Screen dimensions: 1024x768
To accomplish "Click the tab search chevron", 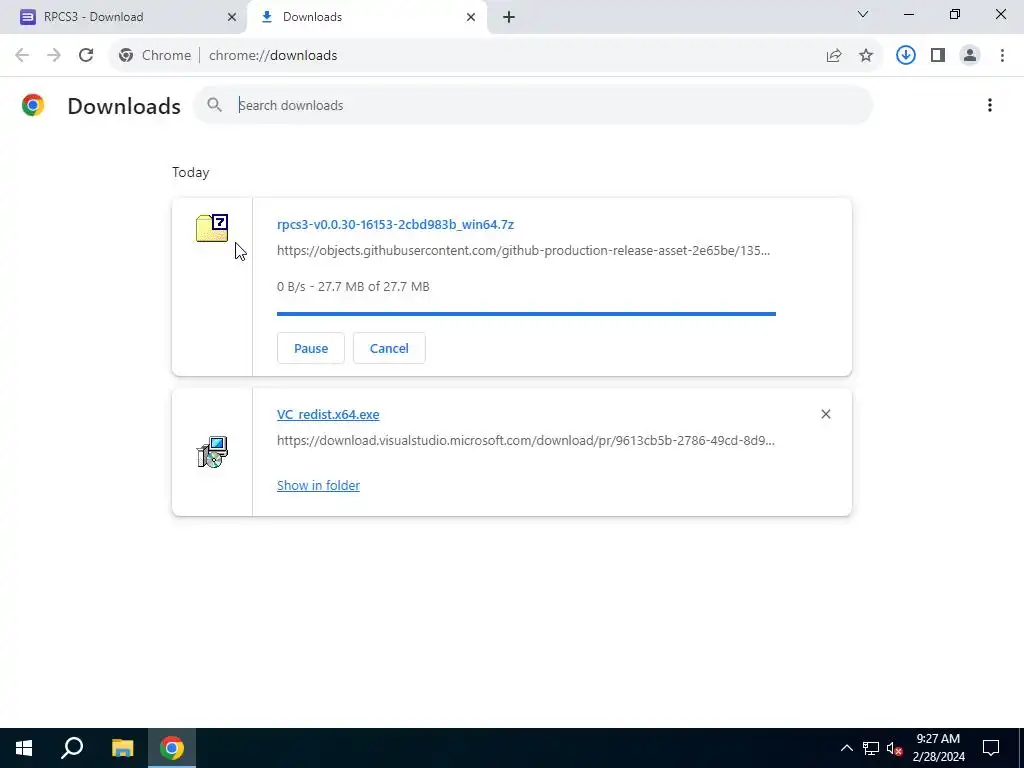I will 863,14.
